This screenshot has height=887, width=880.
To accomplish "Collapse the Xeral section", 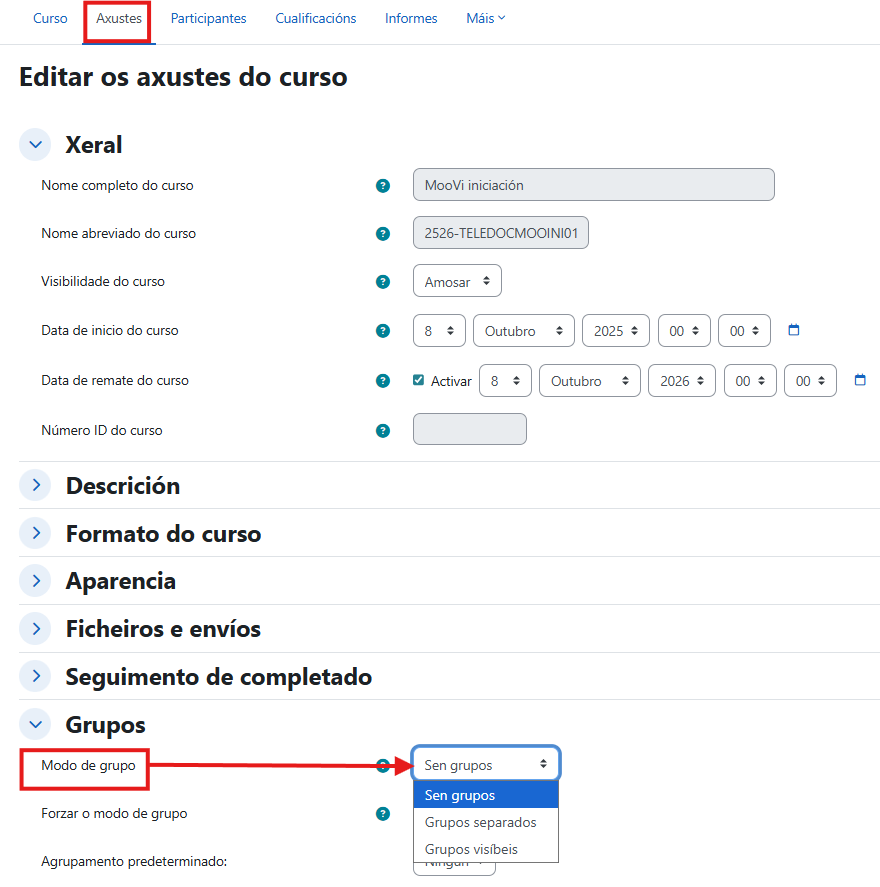I will click(x=35, y=145).
